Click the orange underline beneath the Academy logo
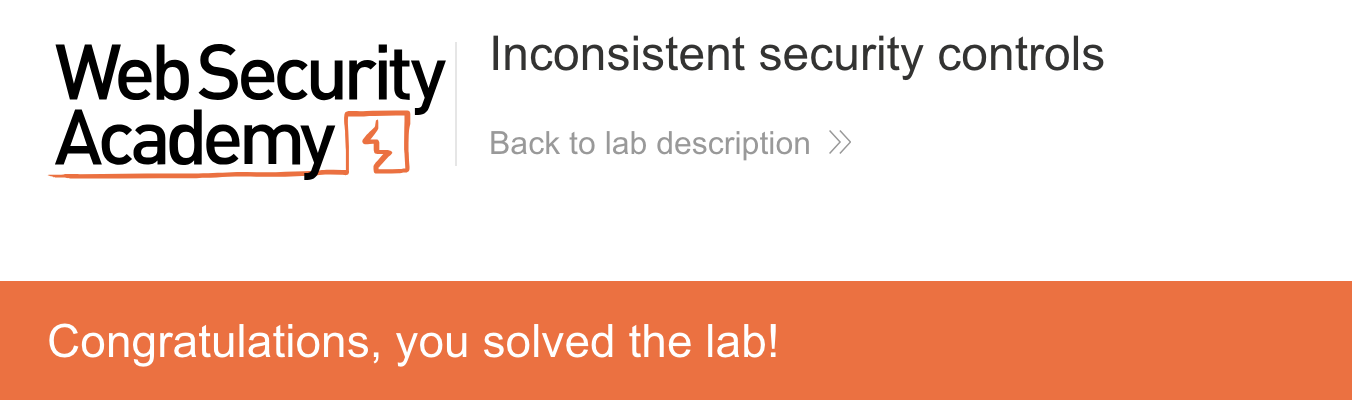This screenshot has width=1352, height=400. pyautogui.click(x=200, y=175)
